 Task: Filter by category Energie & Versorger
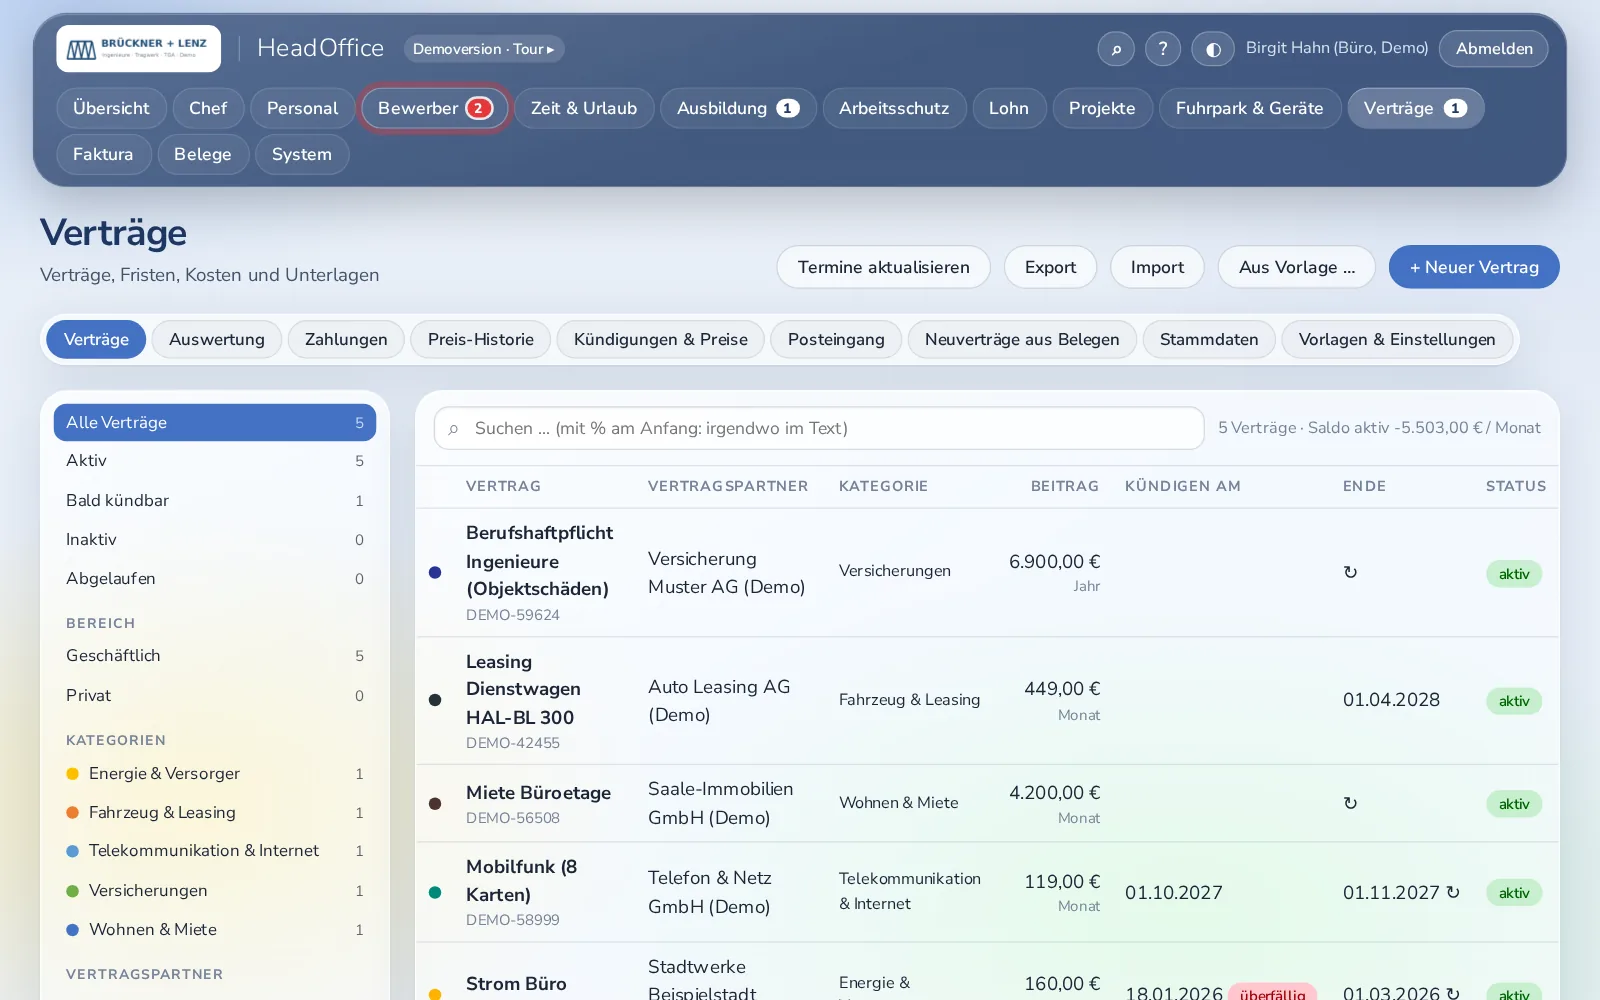pos(215,774)
